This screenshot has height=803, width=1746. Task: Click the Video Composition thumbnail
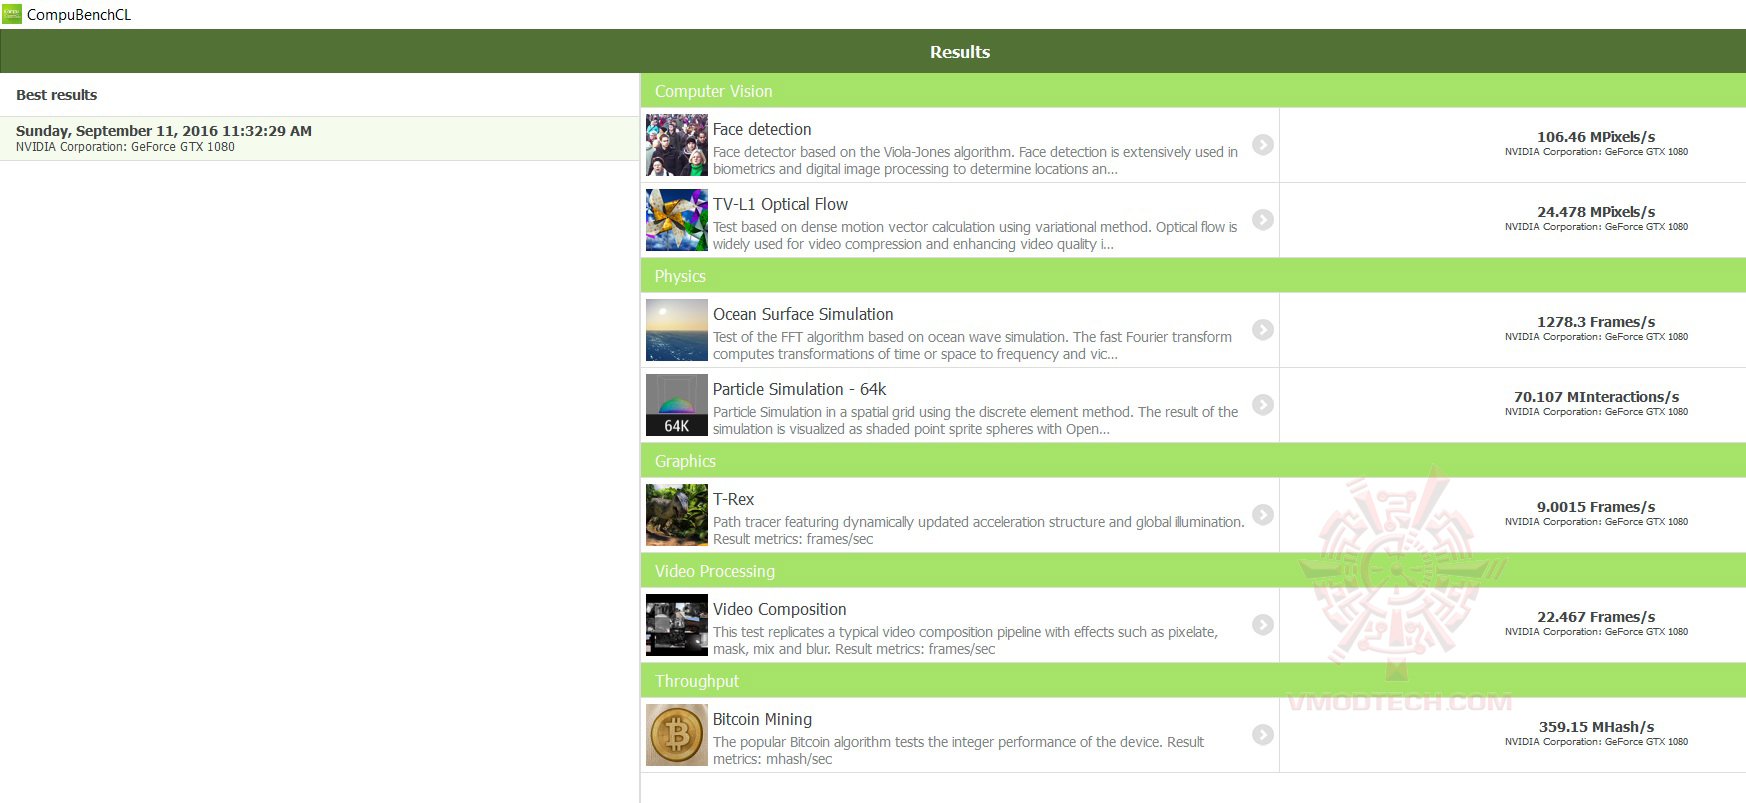click(x=677, y=625)
